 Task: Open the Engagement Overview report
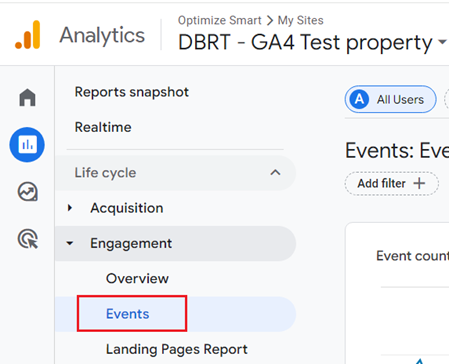[137, 279]
